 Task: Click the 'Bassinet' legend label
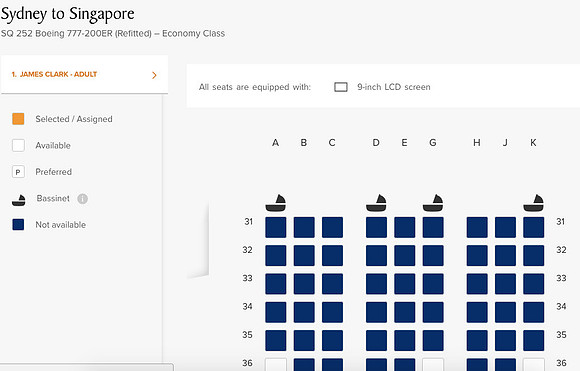pyautogui.click(x=53, y=199)
